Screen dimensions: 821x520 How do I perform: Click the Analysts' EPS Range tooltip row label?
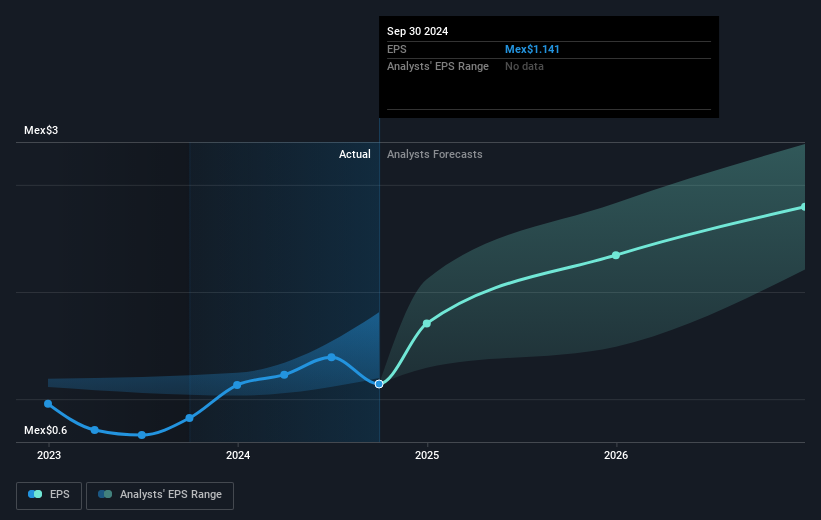tap(438, 67)
